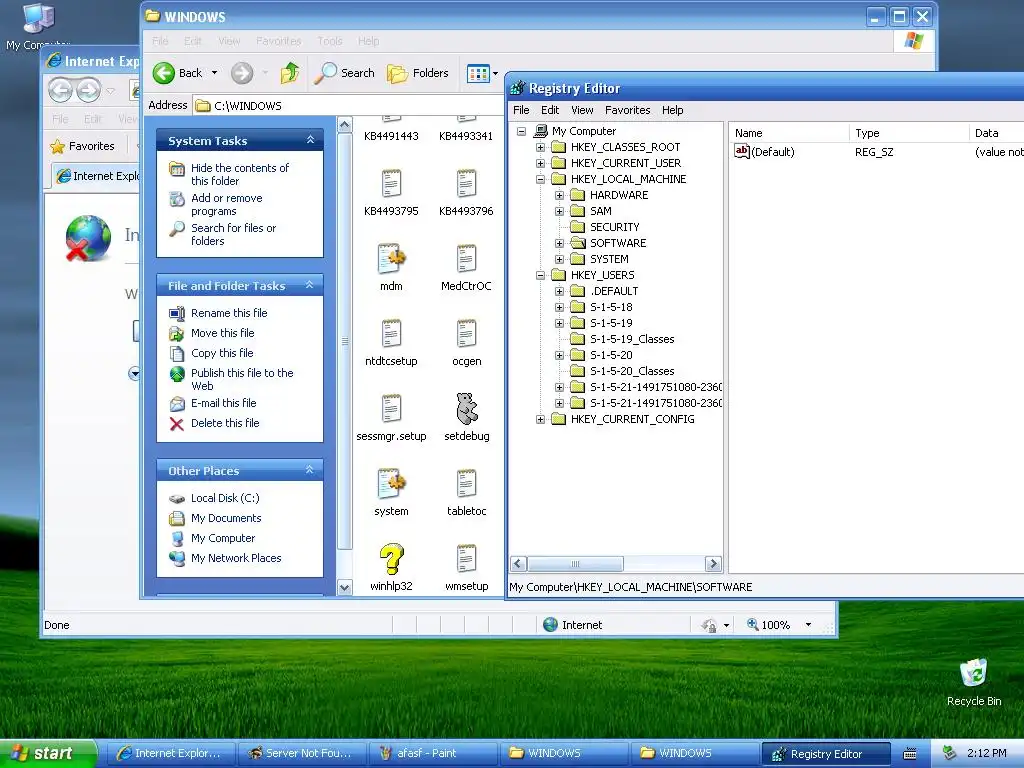Collapse the Other Places panel
This screenshot has height=768, width=1024.
coord(310,470)
